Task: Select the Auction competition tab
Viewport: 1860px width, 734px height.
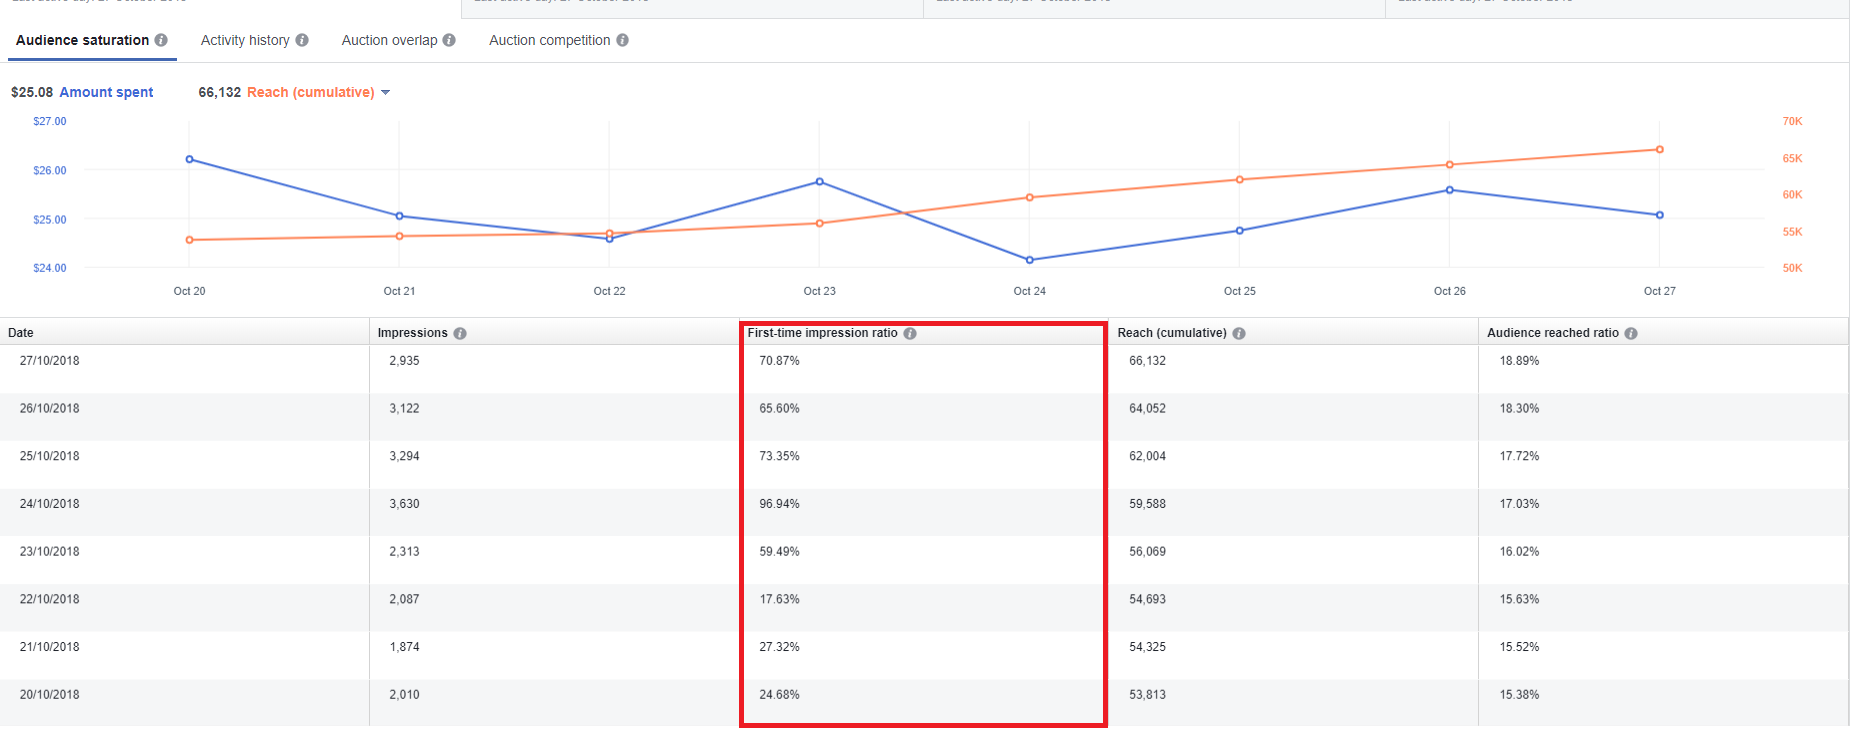Action: tap(549, 40)
